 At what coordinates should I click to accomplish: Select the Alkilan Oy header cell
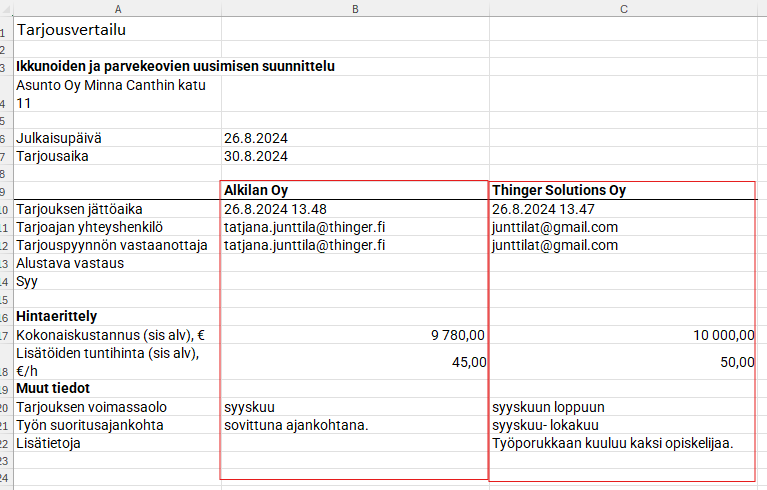click(355, 190)
